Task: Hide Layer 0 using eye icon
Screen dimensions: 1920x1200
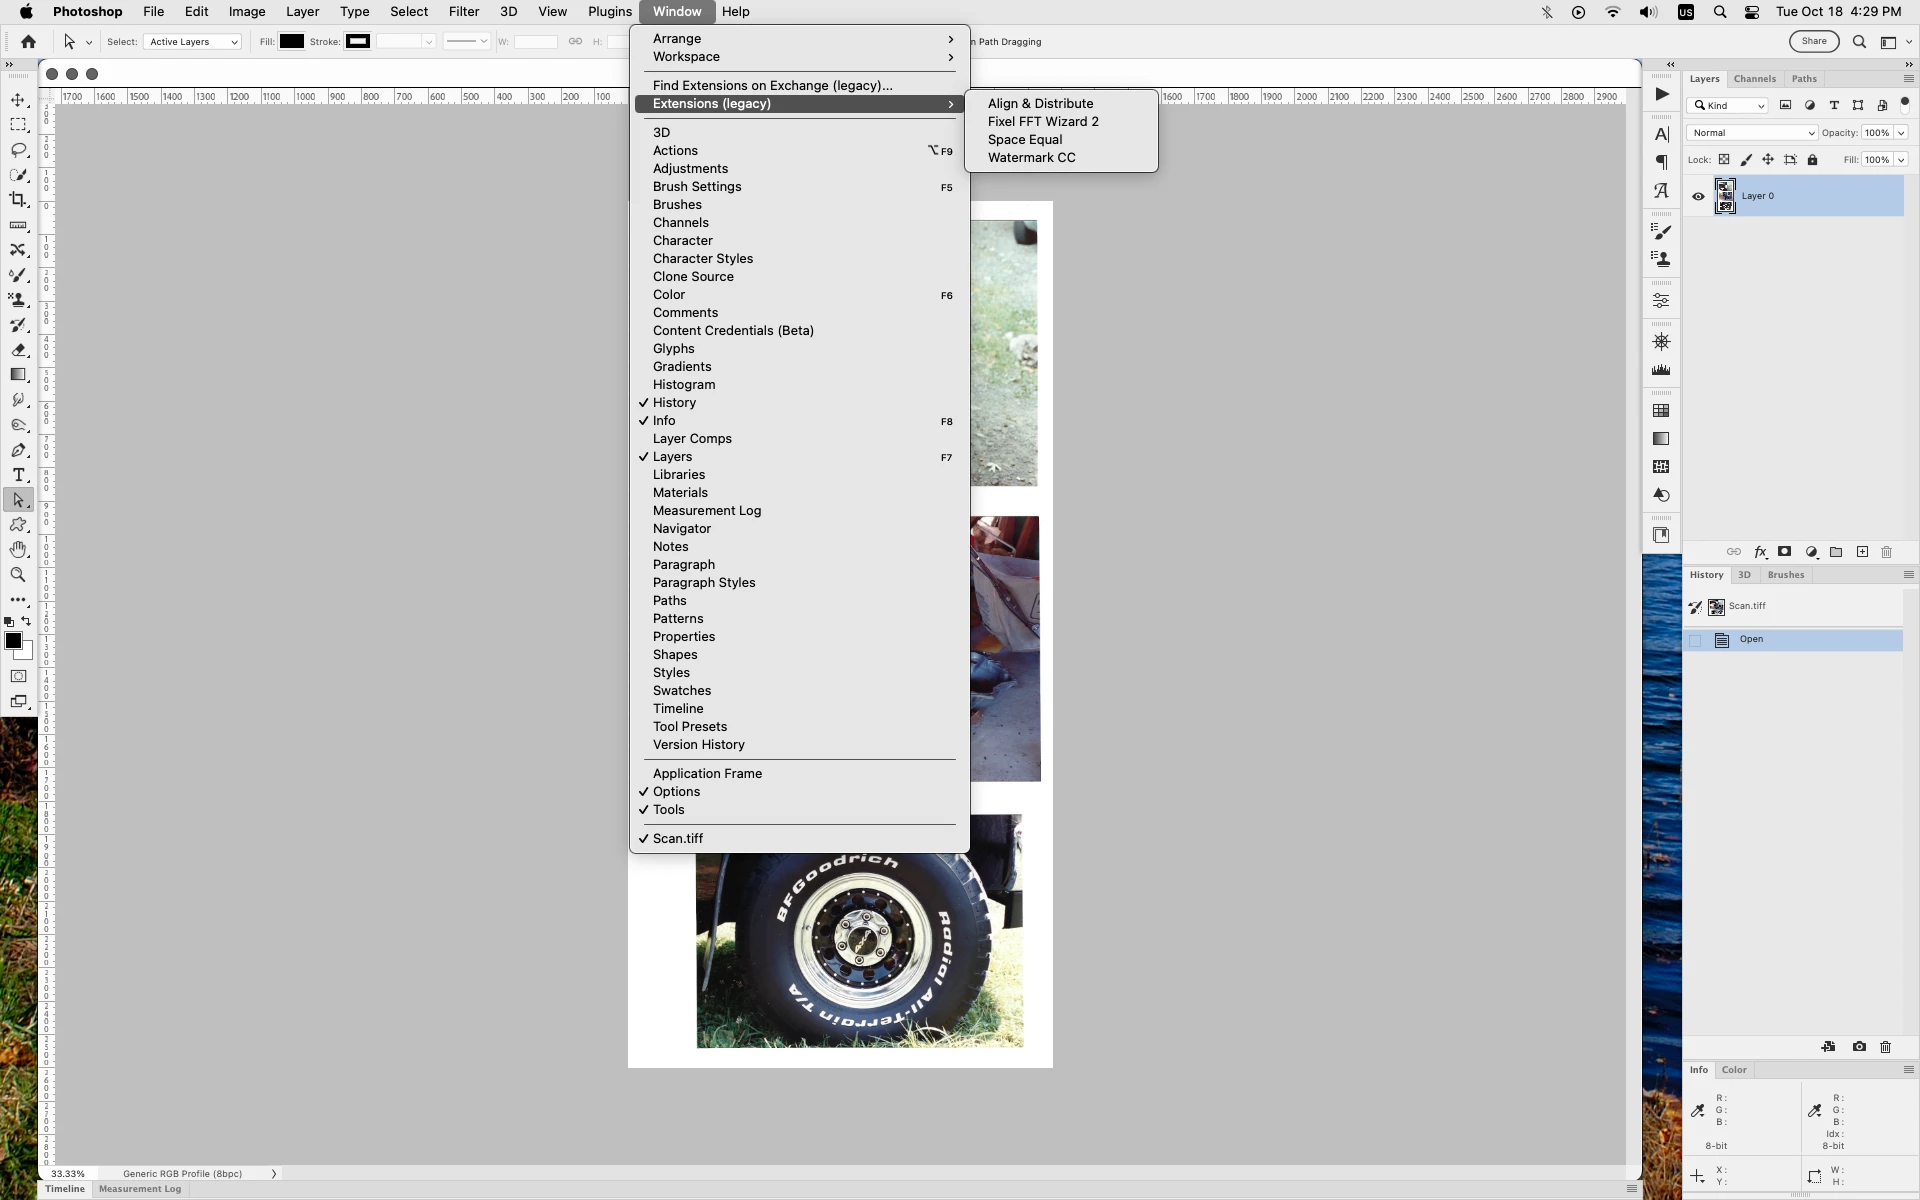Action: tap(1698, 196)
